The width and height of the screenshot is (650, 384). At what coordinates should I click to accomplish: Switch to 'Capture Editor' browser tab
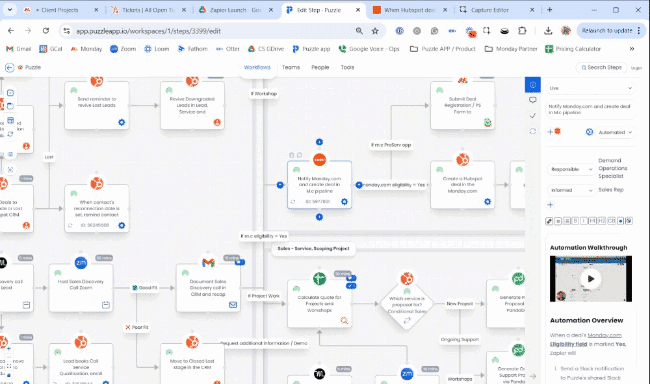point(497,10)
